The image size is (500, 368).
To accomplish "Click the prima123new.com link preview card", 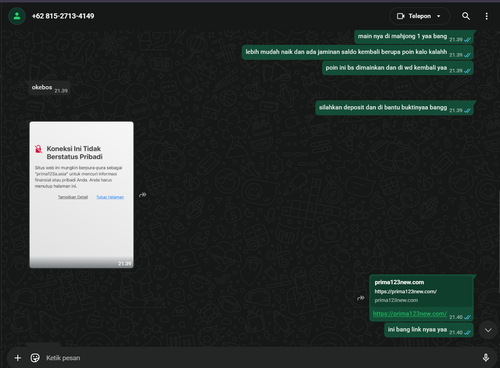I will coord(421,291).
